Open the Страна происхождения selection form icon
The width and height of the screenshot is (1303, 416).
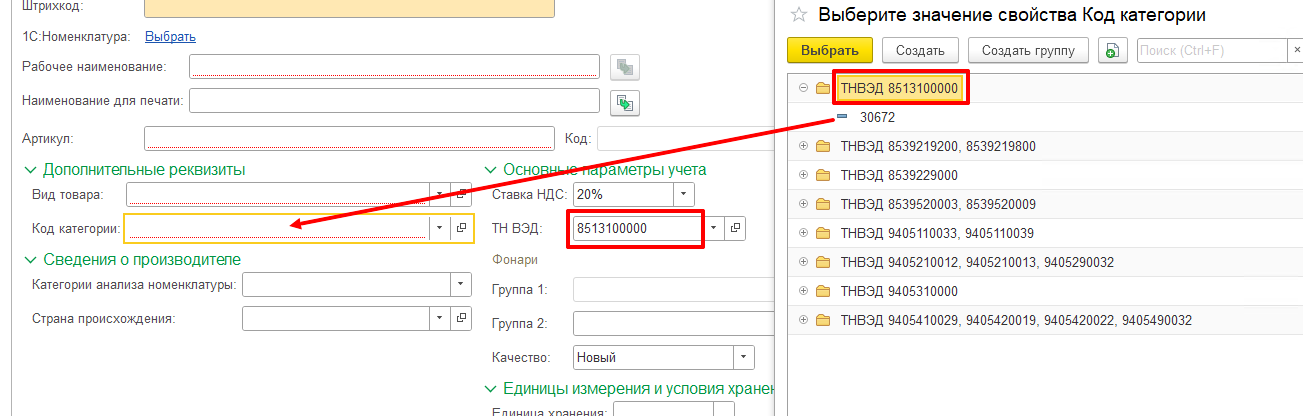pos(461,318)
